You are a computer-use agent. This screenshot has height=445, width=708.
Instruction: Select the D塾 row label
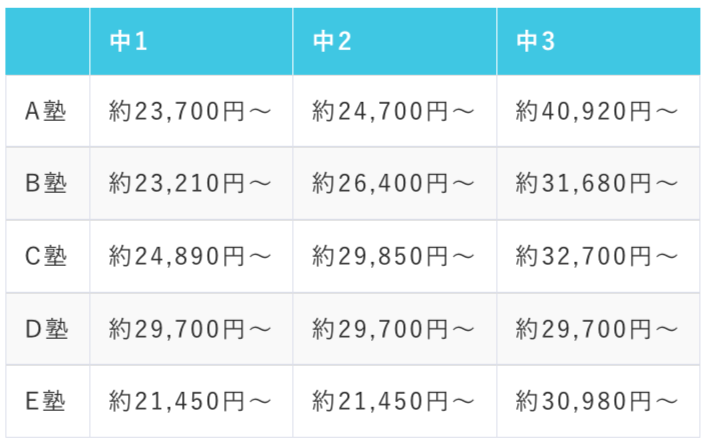pos(45,329)
